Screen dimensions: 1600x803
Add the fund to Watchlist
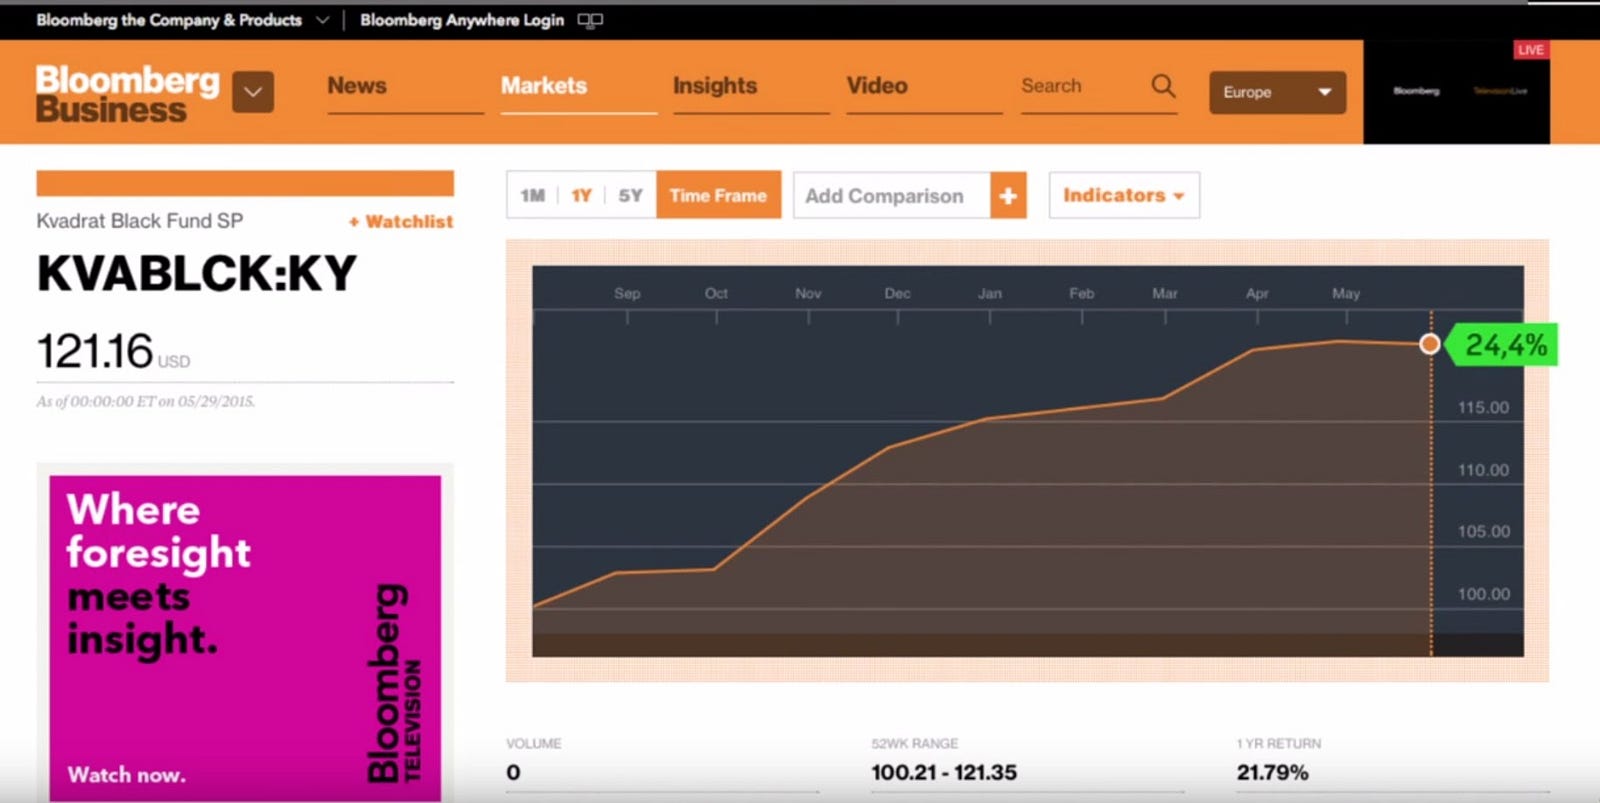401,222
